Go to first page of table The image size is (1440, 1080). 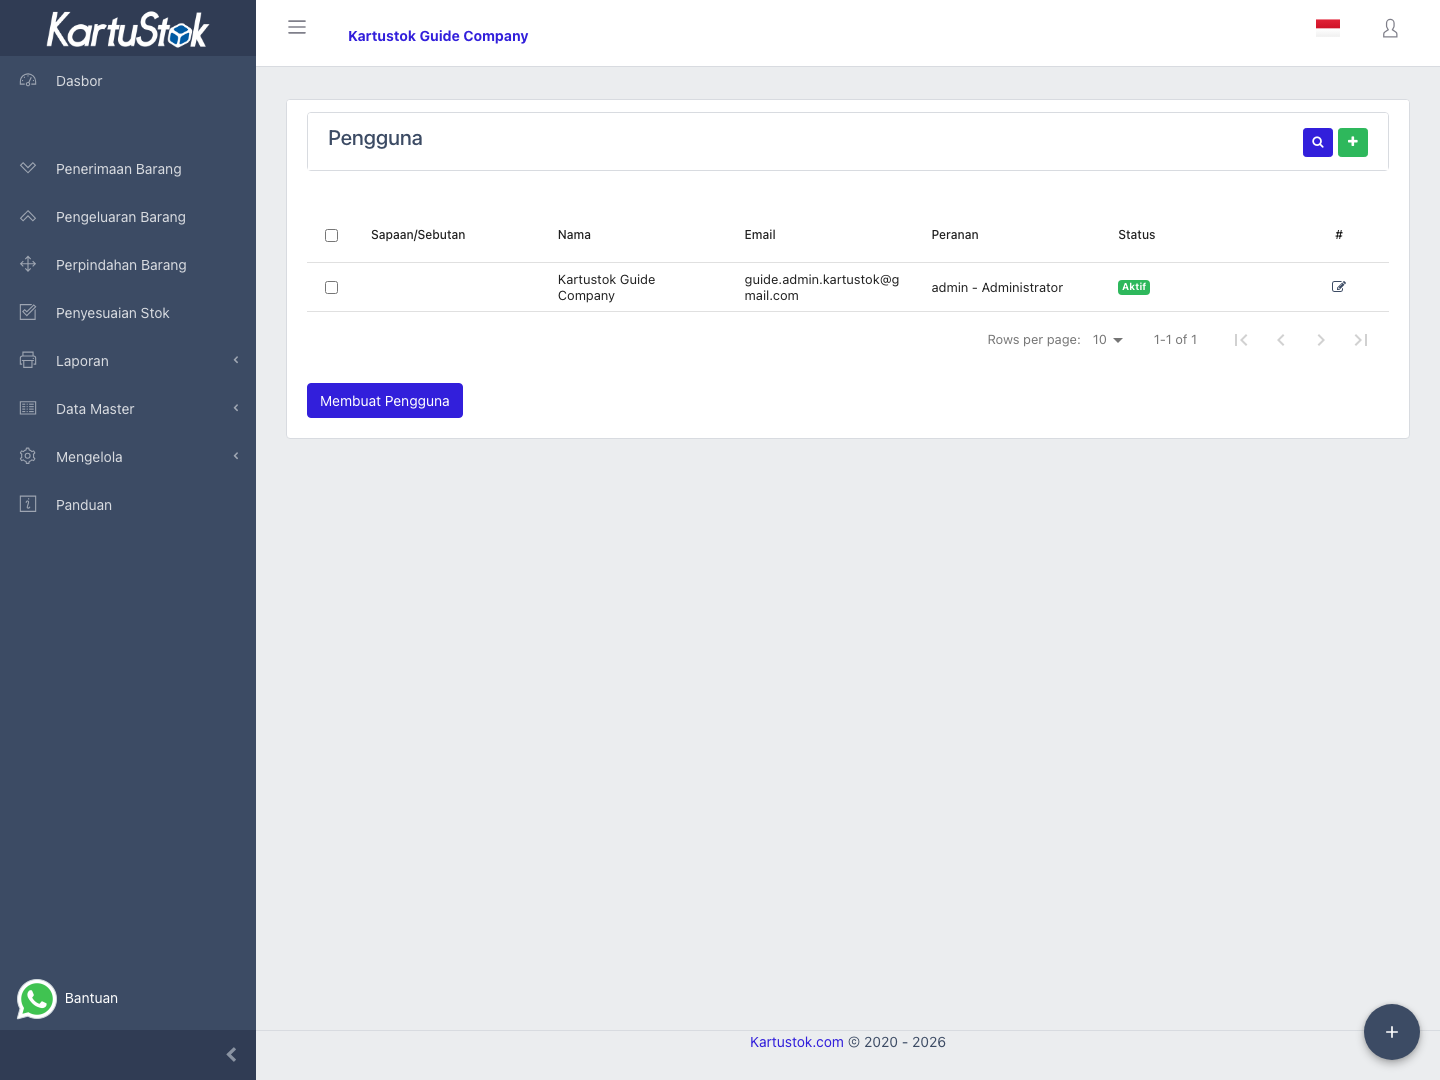pyautogui.click(x=1241, y=340)
